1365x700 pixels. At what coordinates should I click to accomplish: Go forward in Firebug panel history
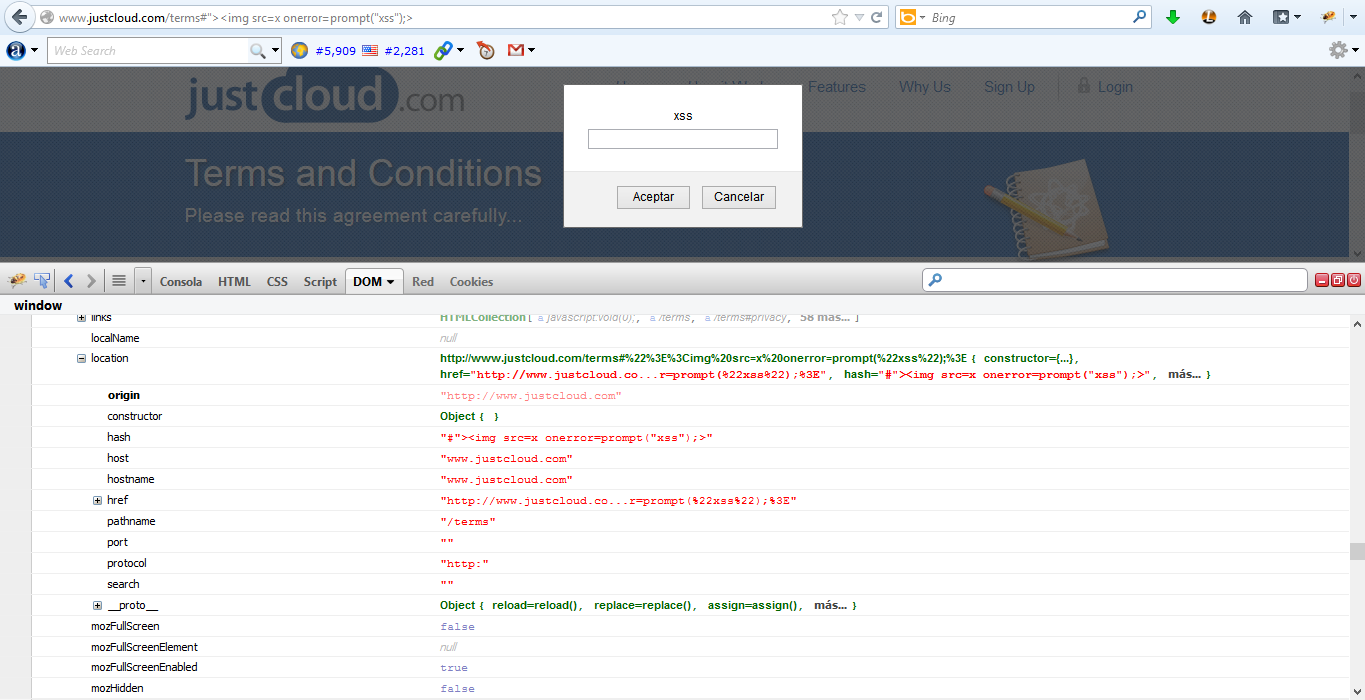(x=91, y=281)
